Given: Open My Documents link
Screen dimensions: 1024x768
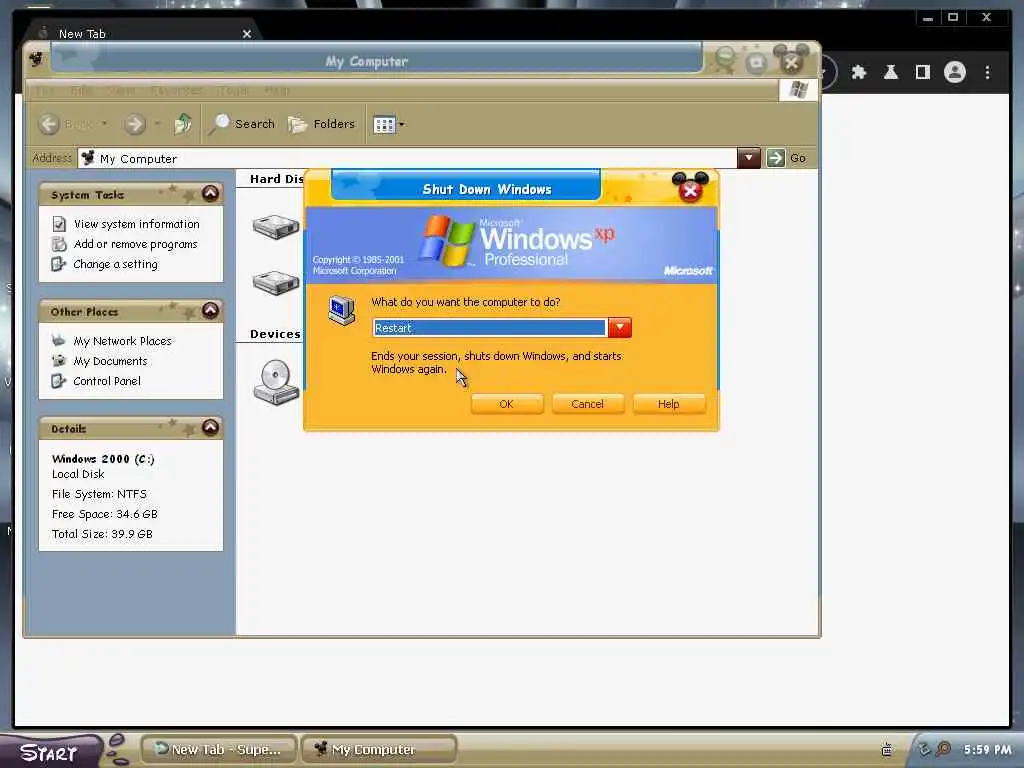Looking at the screenshot, I should coord(110,361).
